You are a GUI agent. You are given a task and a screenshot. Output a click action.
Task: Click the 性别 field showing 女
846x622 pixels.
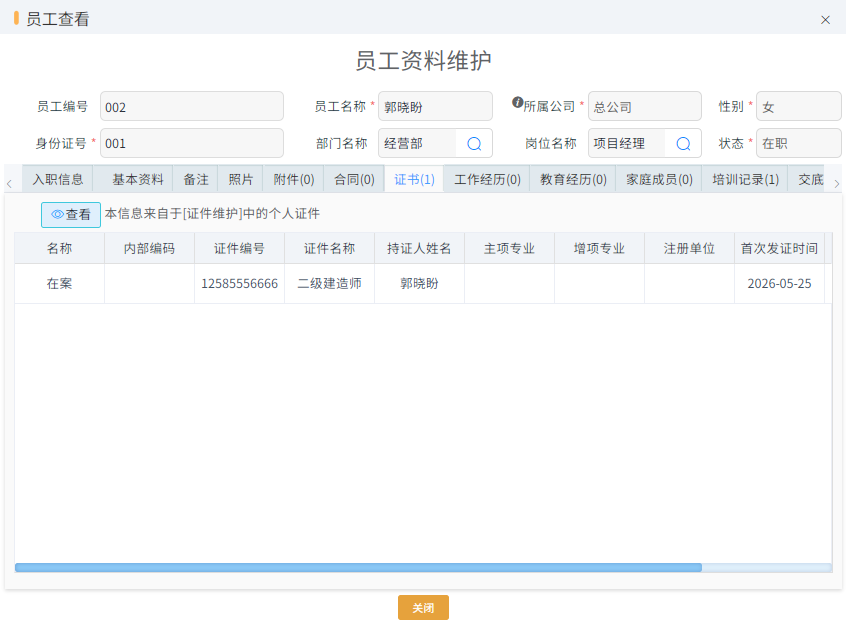point(799,106)
